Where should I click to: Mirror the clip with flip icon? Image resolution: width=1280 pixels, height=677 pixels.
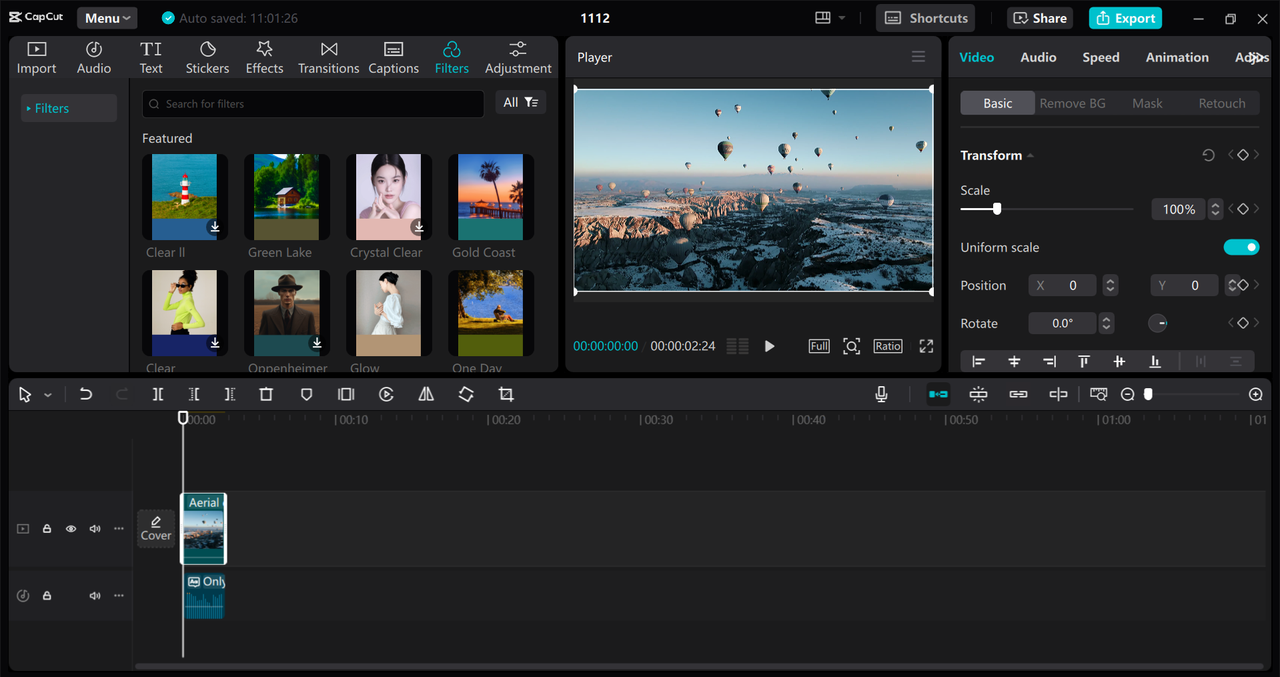[x=426, y=395]
